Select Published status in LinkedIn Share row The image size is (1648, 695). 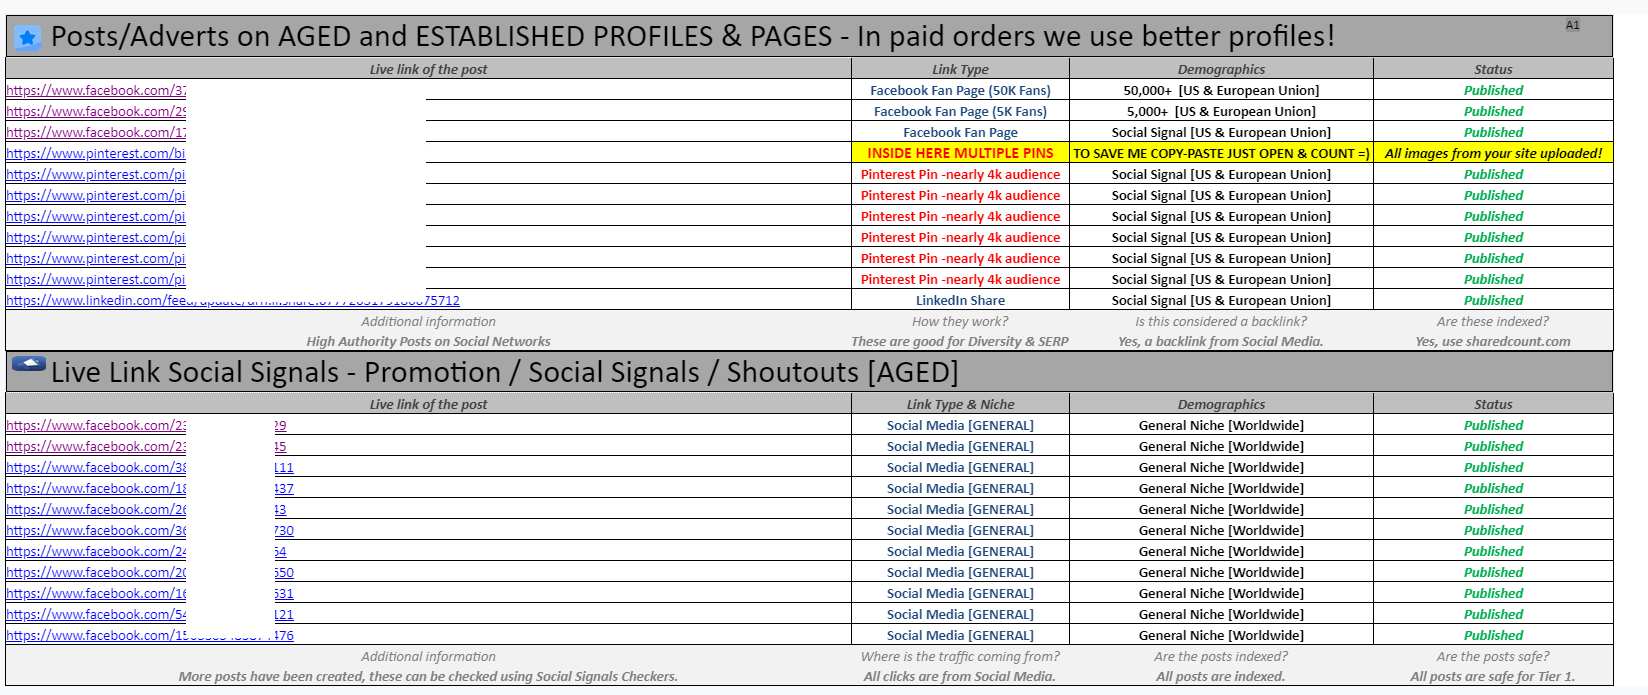[1493, 300]
